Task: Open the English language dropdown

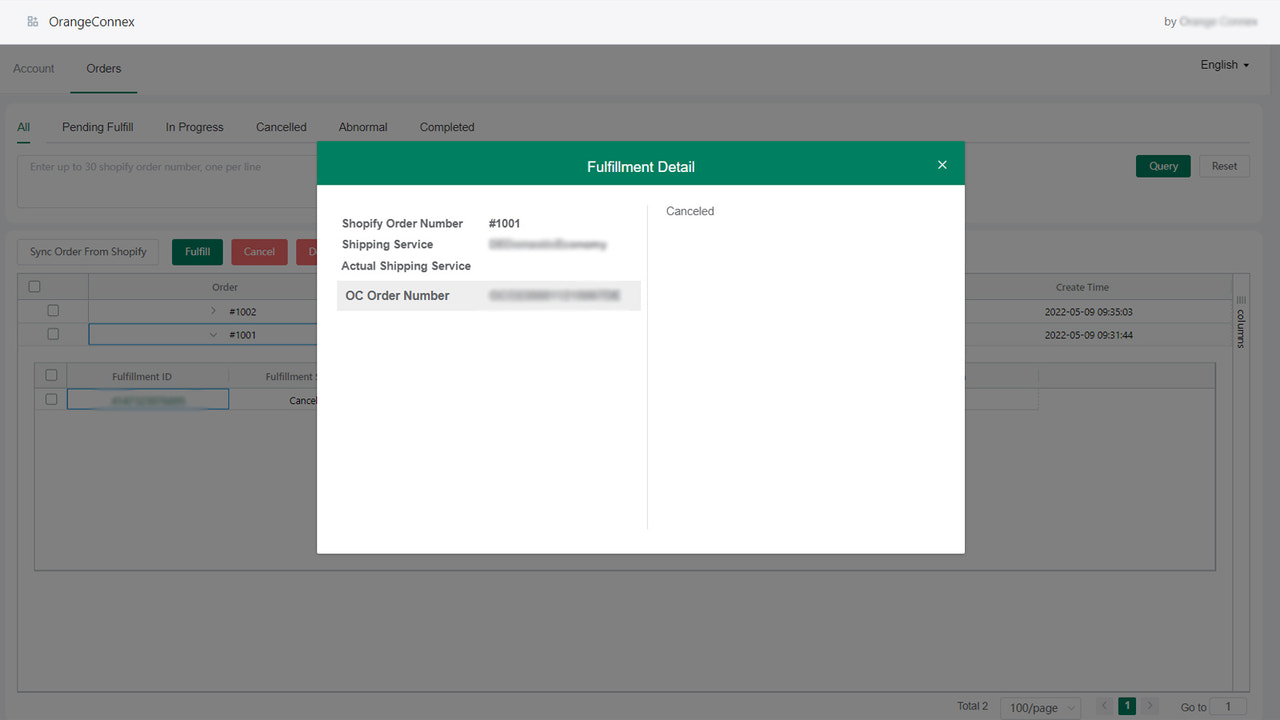Action: 1223,64
